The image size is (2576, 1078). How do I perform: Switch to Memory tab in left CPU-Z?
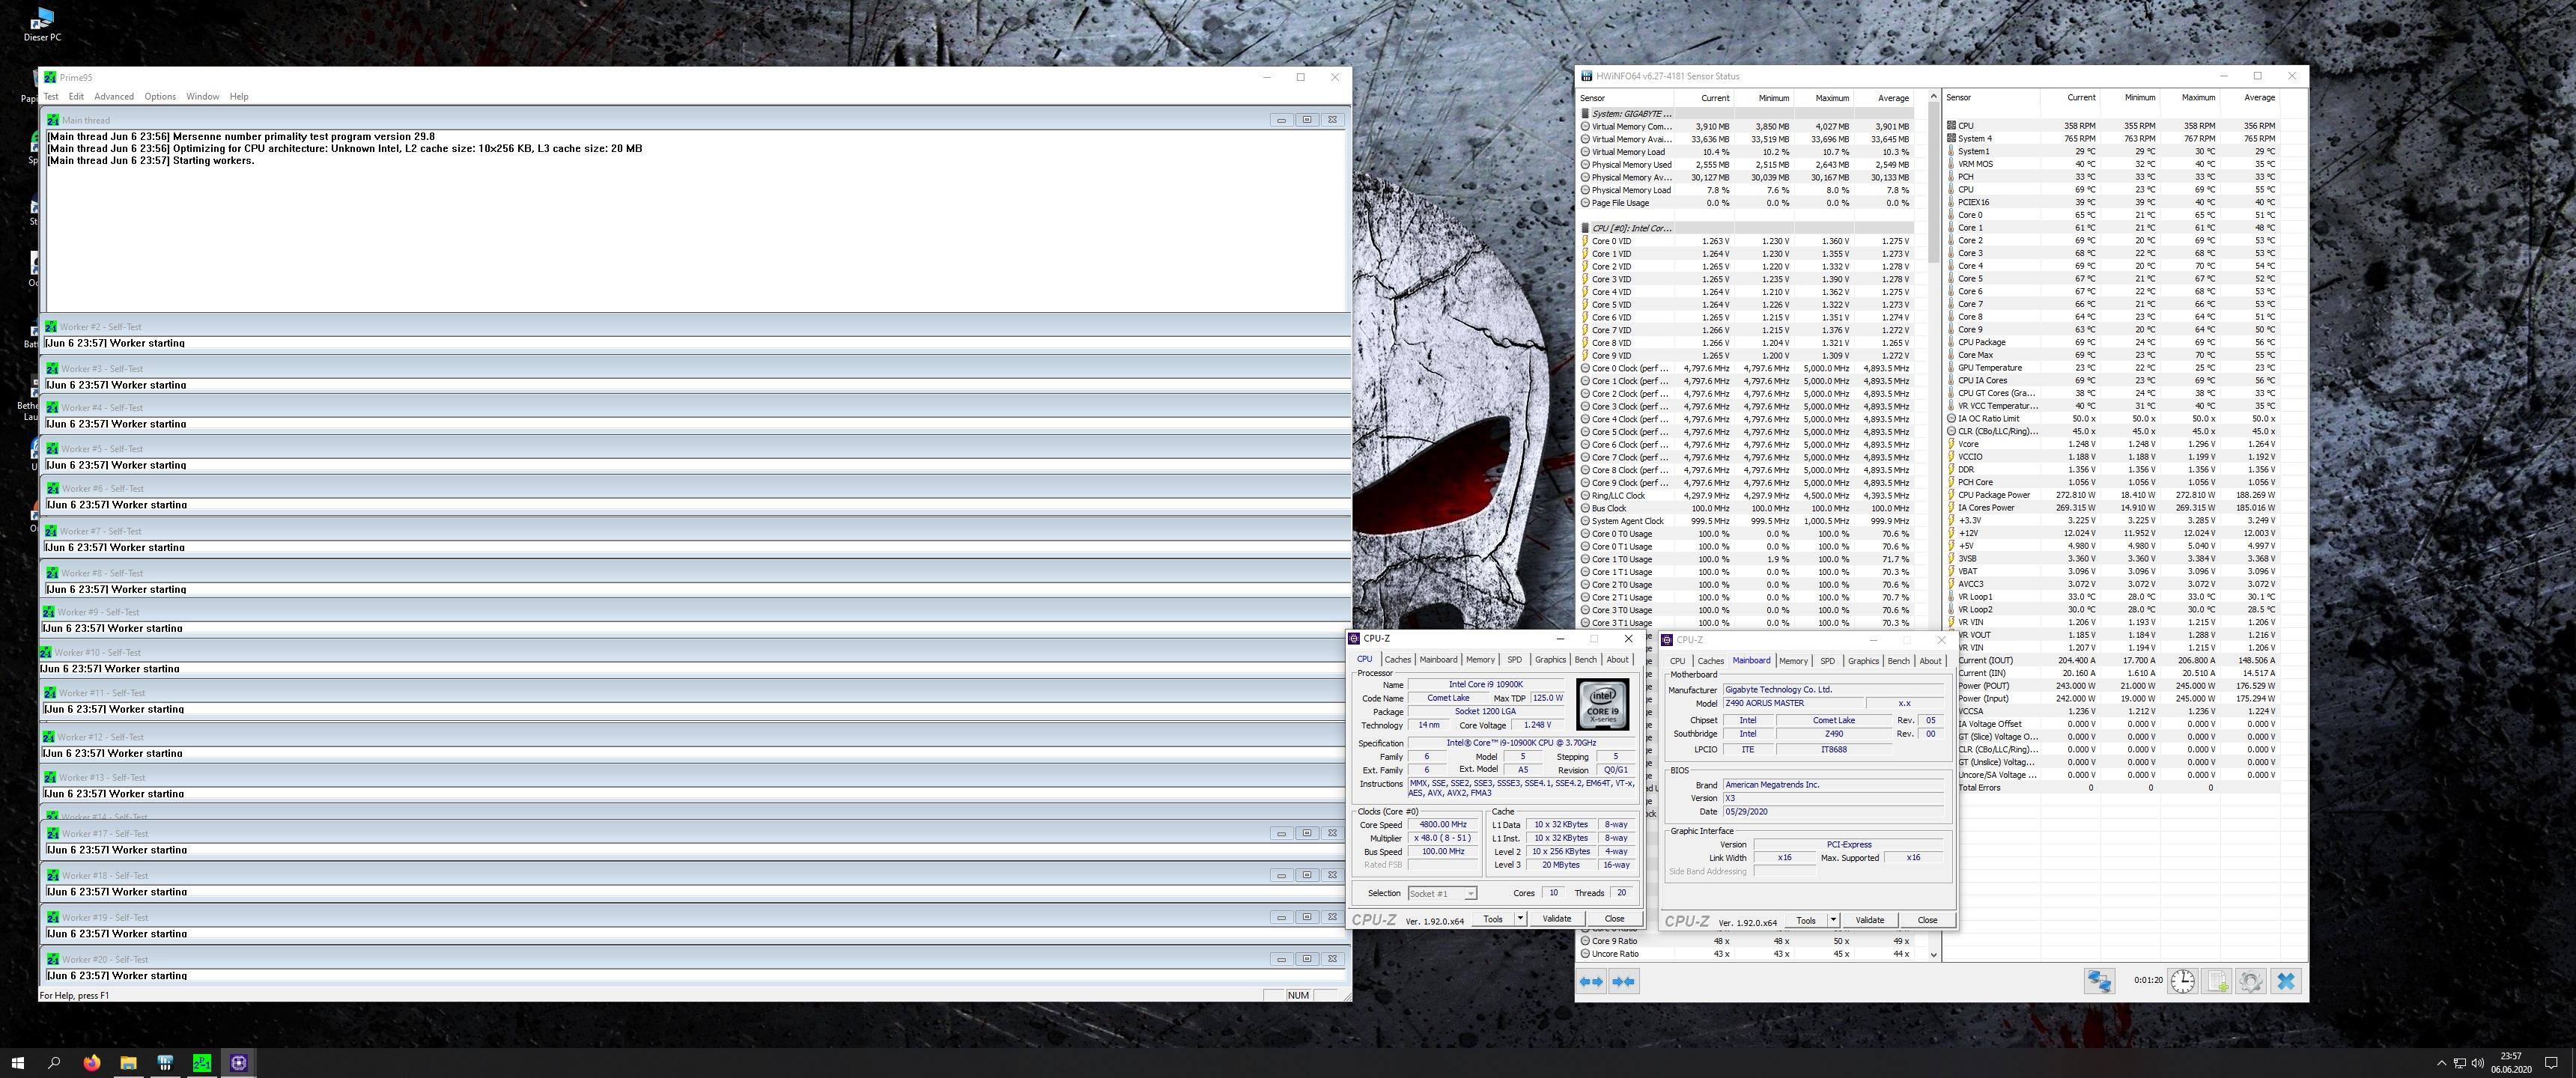pos(1481,660)
